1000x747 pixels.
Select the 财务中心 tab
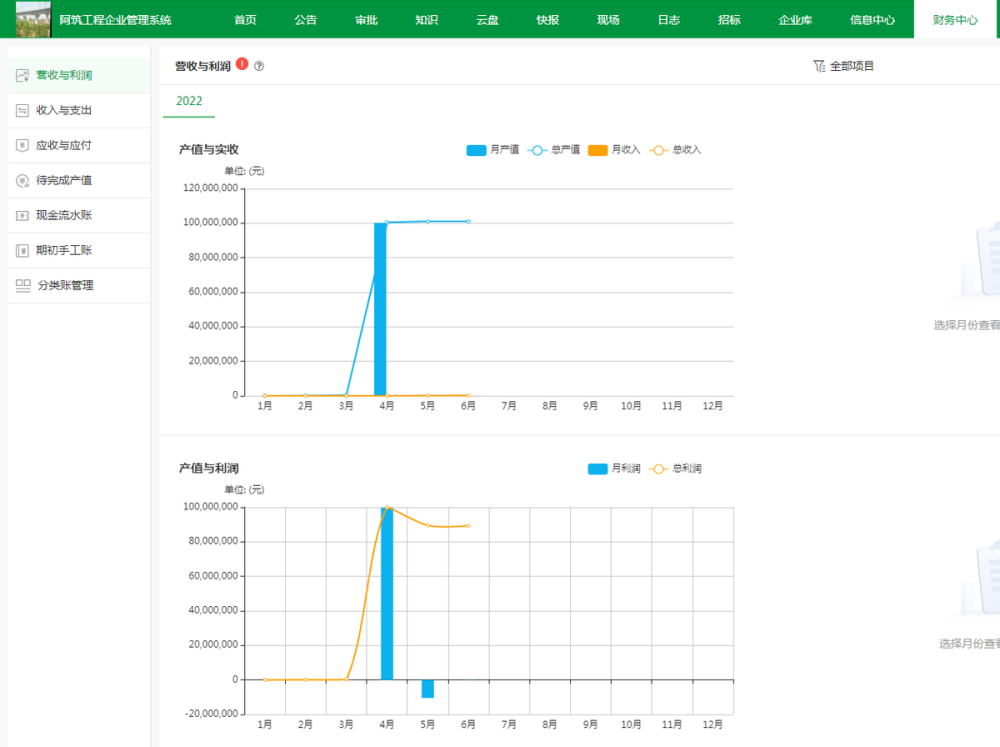tap(955, 20)
